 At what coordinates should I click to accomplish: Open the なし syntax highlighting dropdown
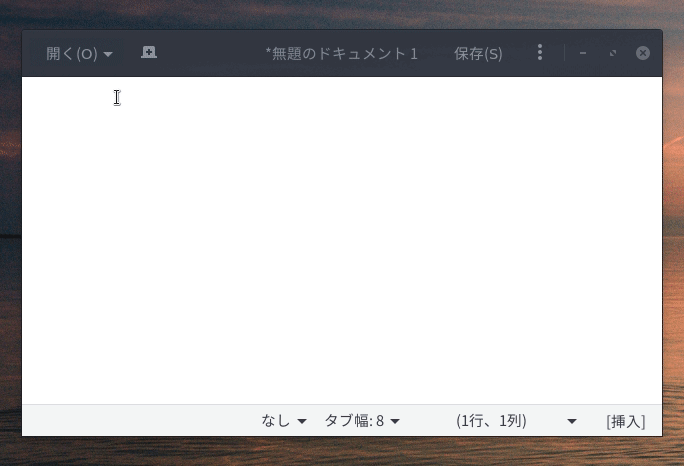point(284,421)
